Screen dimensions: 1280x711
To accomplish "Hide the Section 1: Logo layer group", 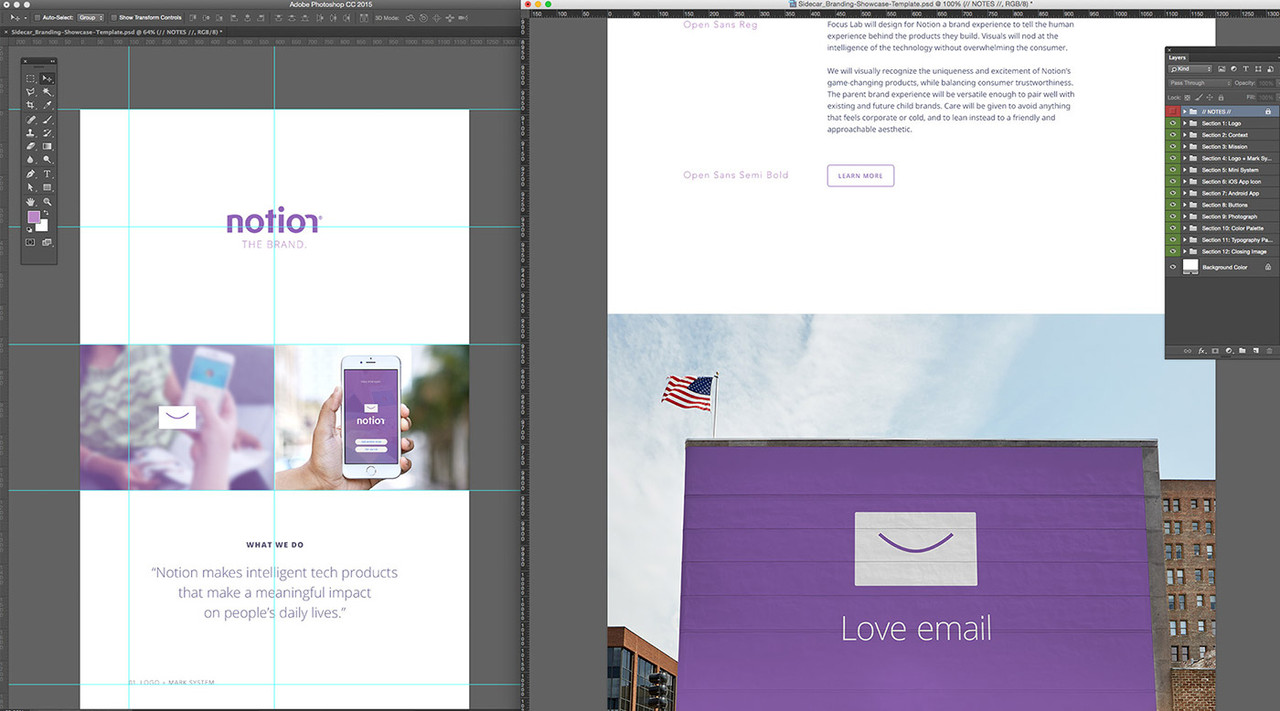I will [x=1172, y=123].
